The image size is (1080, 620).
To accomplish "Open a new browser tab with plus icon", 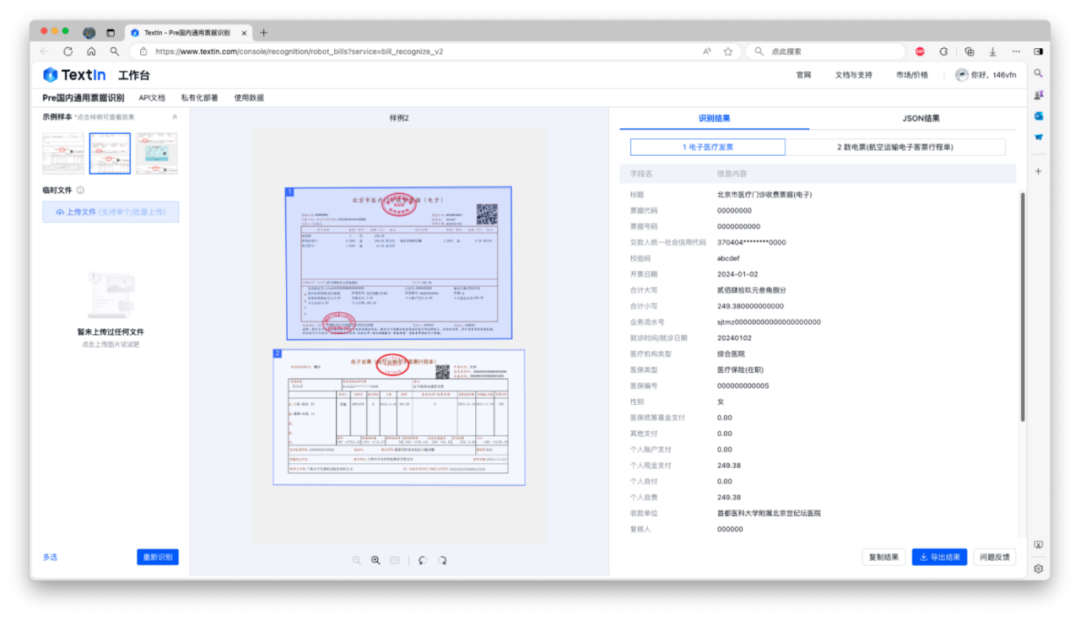I will click(264, 32).
